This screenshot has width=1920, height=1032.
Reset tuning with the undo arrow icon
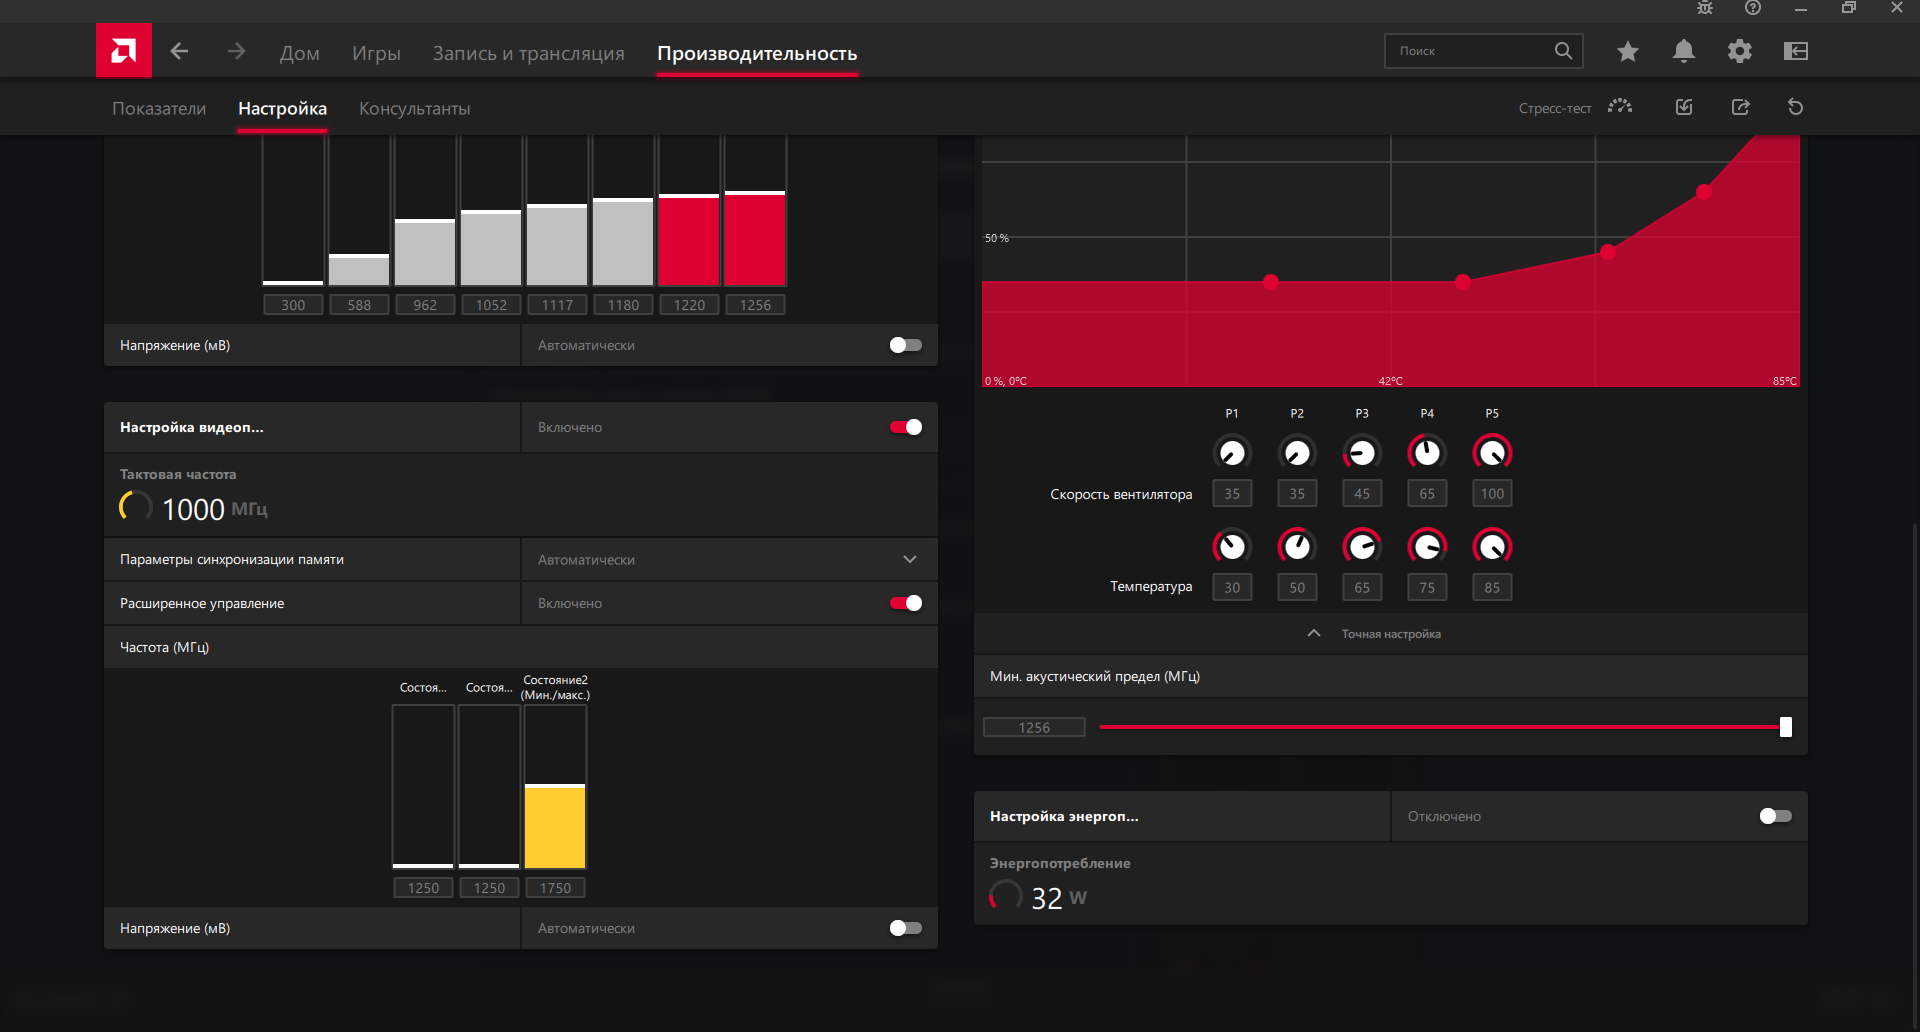pos(1796,107)
